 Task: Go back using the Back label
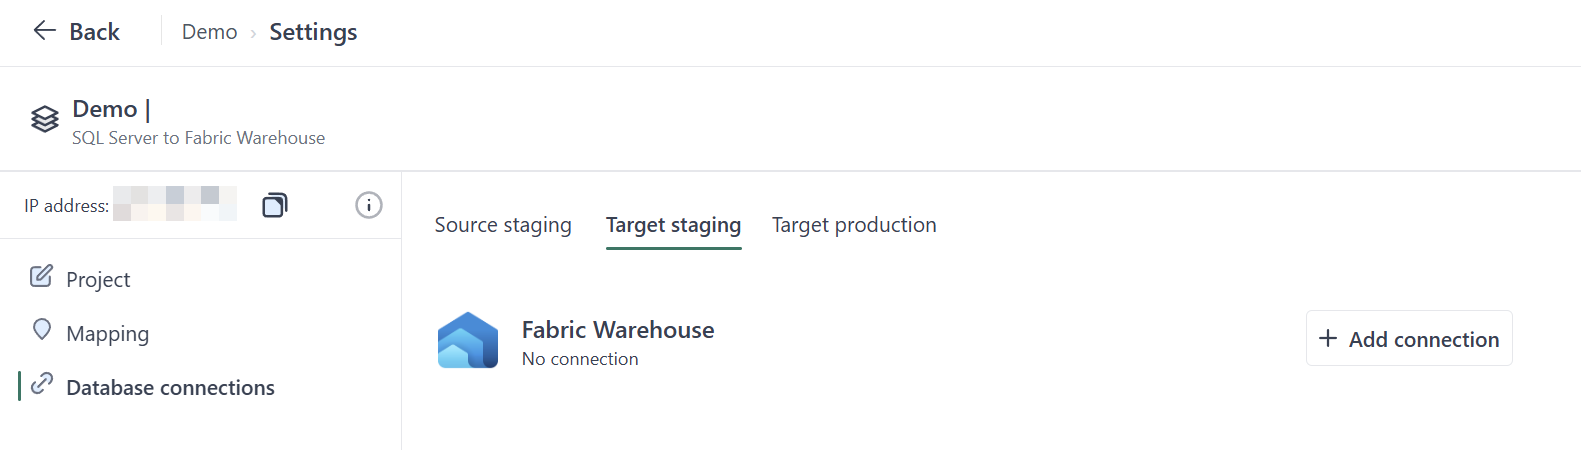tap(94, 32)
